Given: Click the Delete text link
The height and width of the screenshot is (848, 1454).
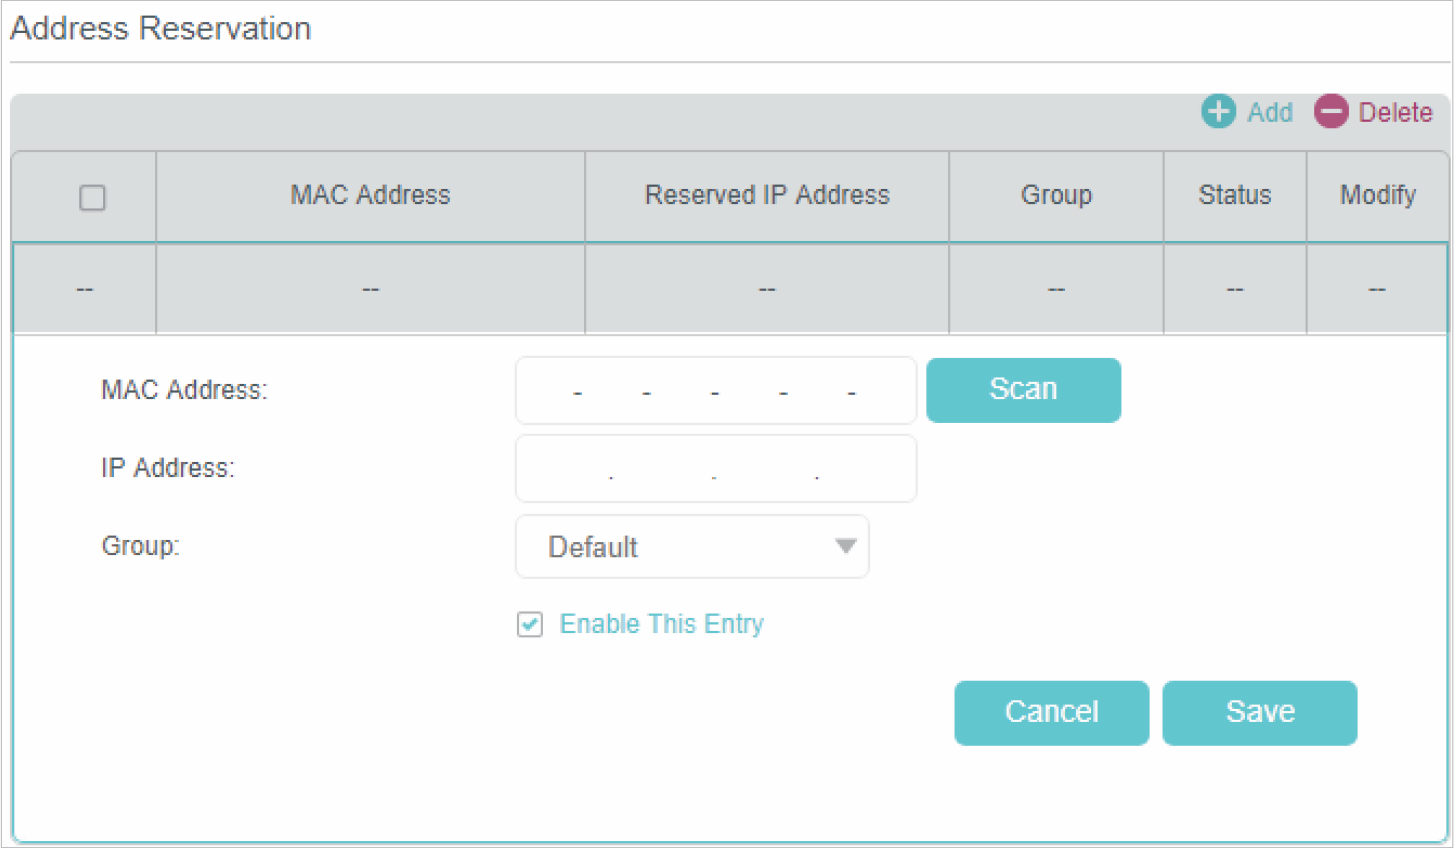Looking at the screenshot, I should [x=1395, y=112].
